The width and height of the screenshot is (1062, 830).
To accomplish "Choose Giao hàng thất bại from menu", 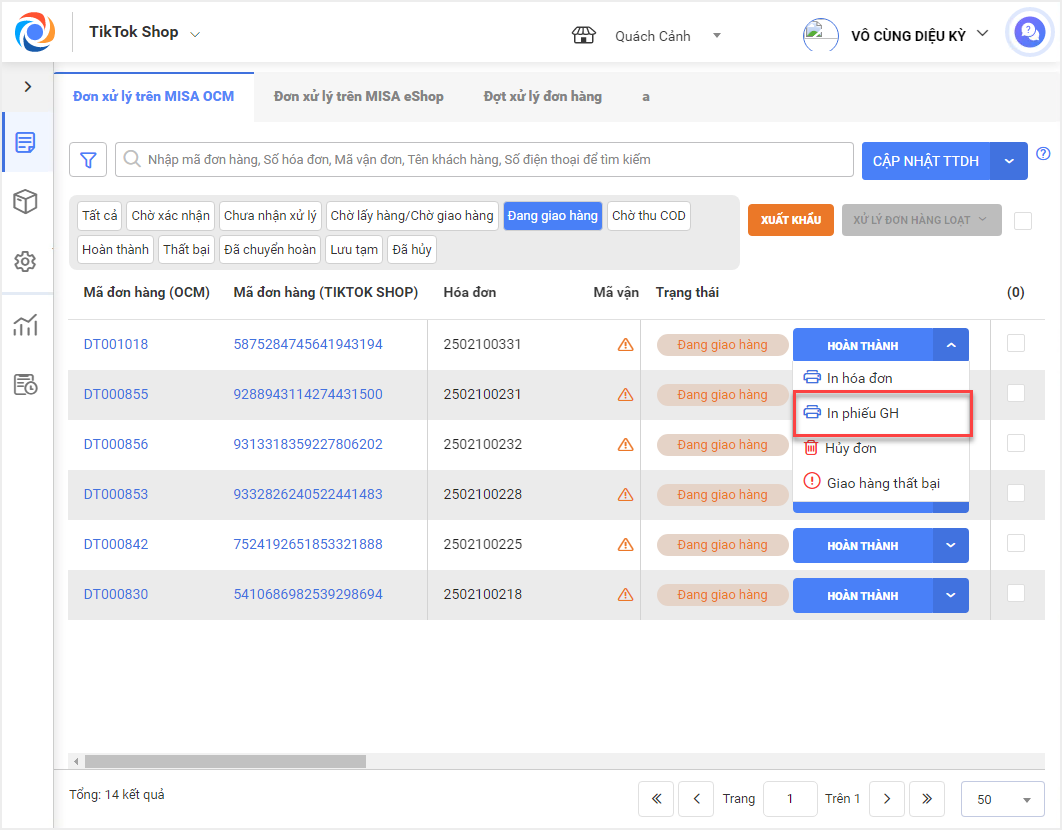I will 881,483.
